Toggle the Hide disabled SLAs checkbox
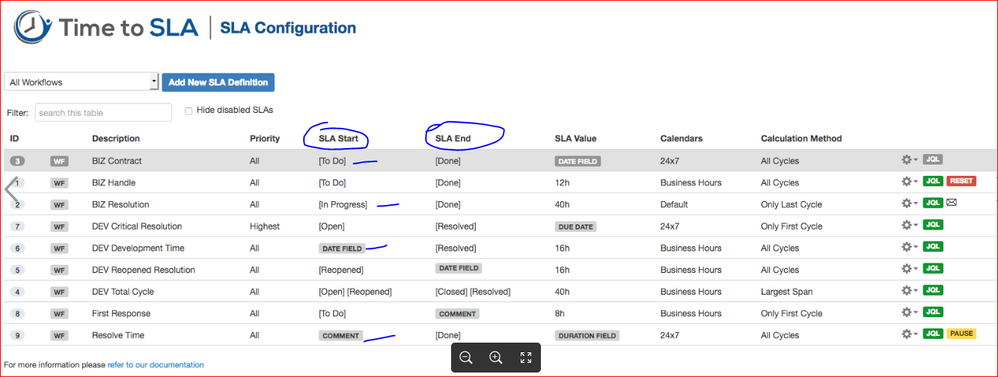This screenshot has height=377, width=998. pyautogui.click(x=188, y=110)
